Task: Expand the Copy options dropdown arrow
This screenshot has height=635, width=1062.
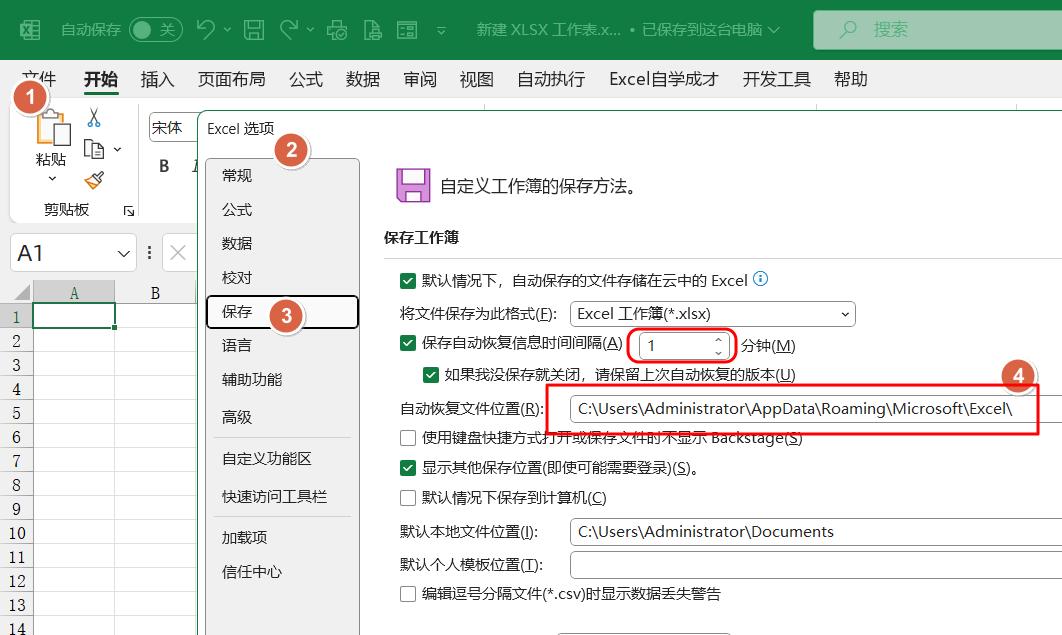Action: 118,149
